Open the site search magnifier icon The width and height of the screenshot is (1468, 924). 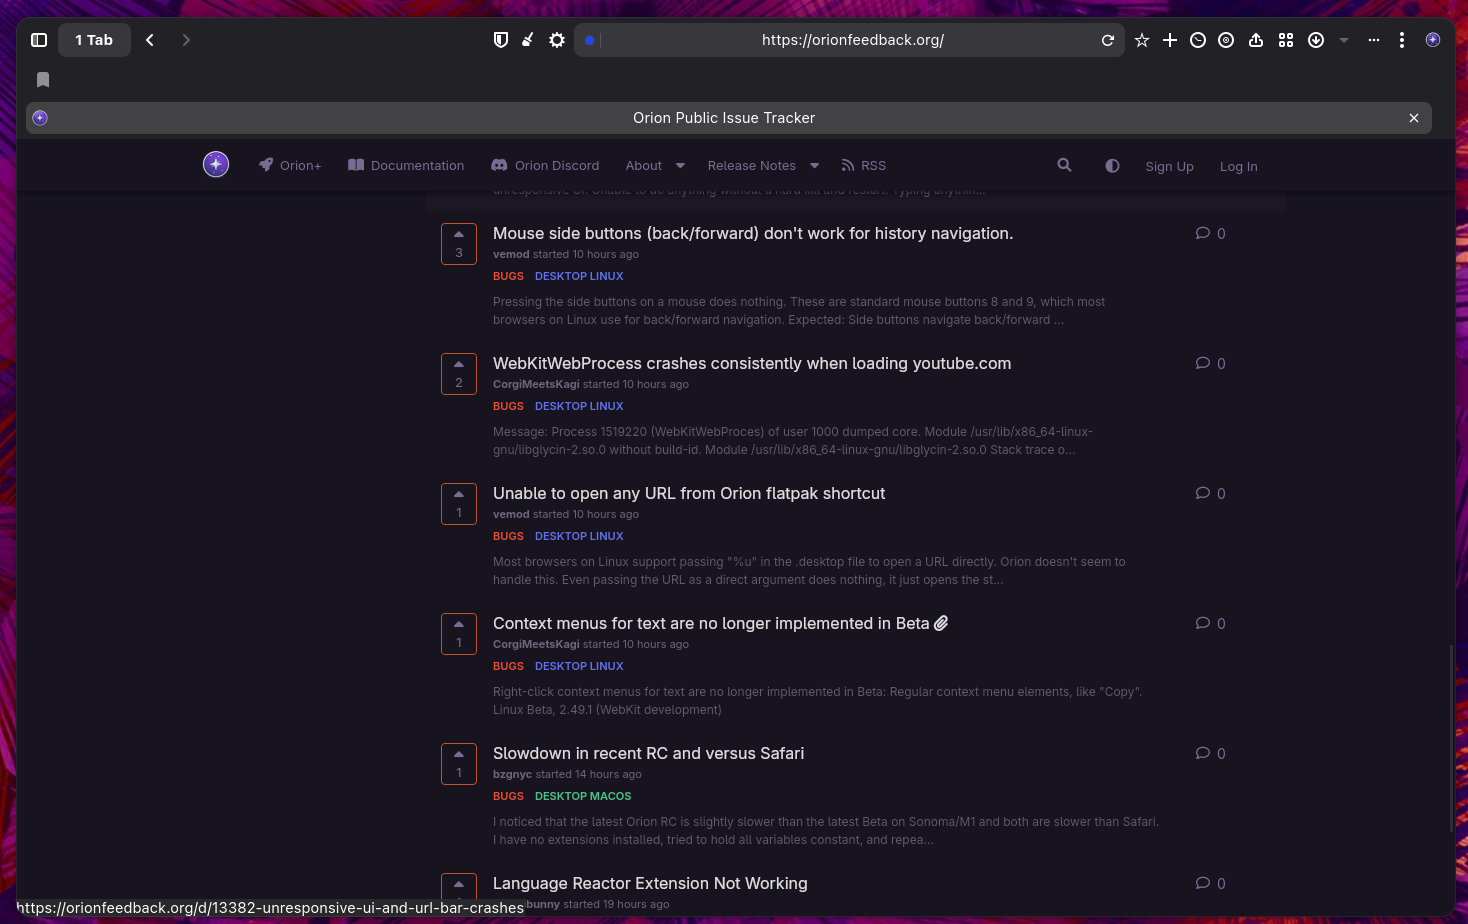point(1064,165)
